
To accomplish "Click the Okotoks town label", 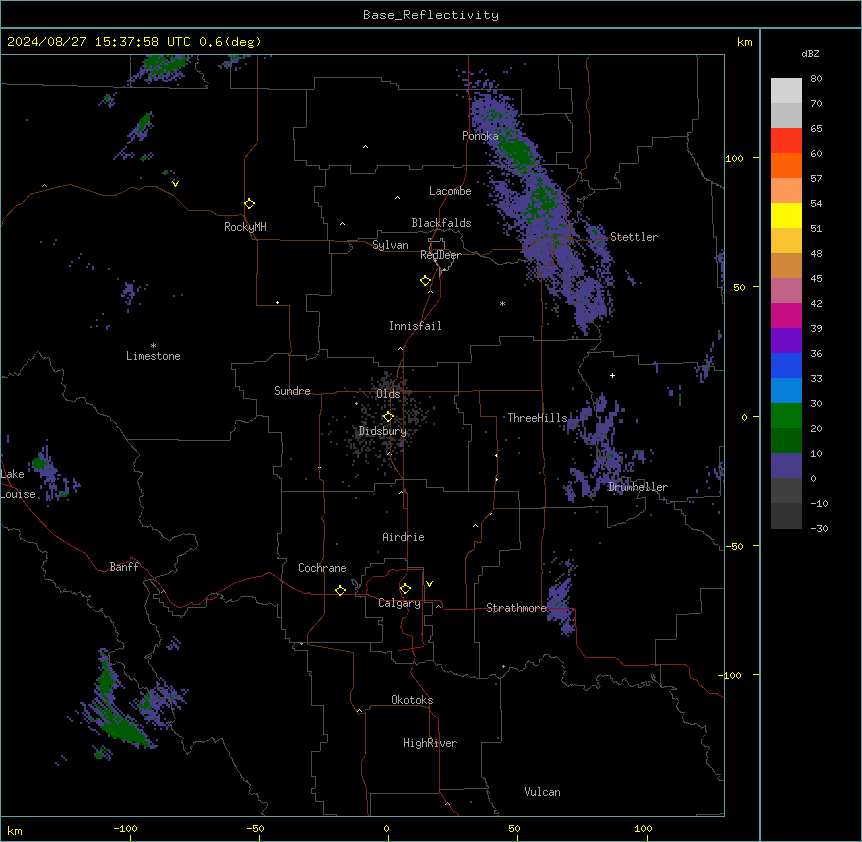I will click(412, 700).
